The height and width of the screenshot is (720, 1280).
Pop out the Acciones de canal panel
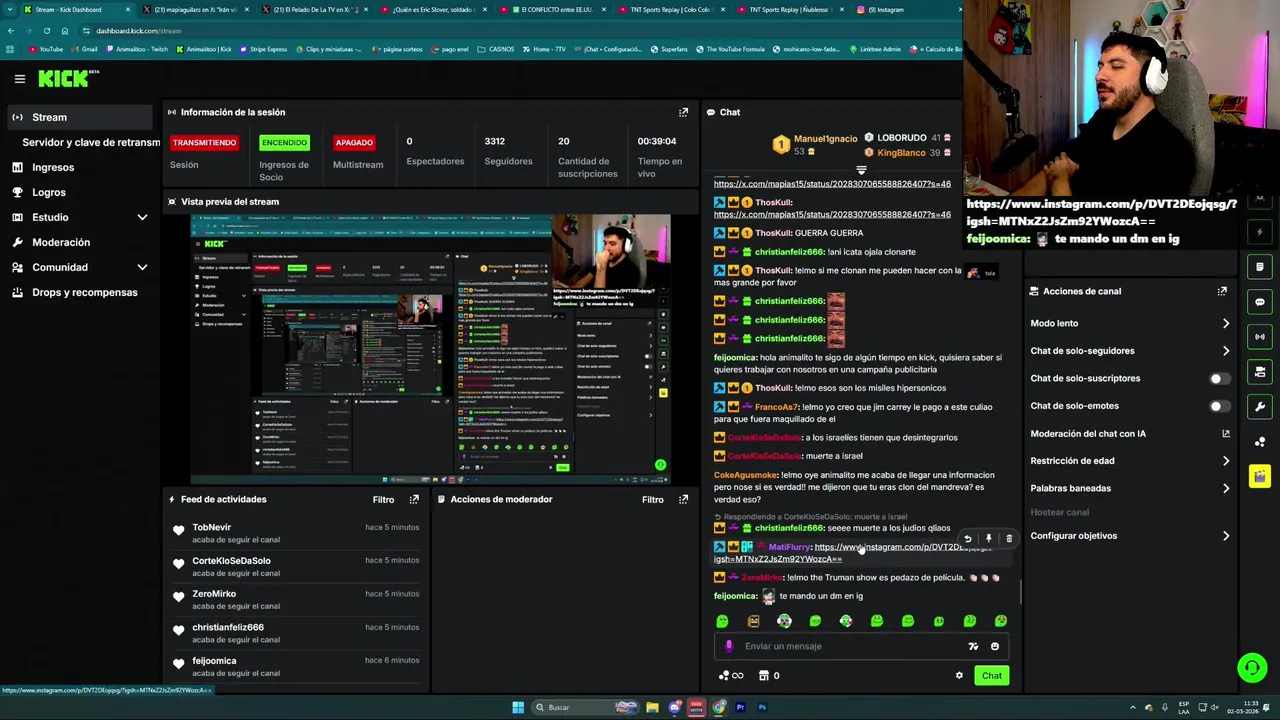point(1222,291)
